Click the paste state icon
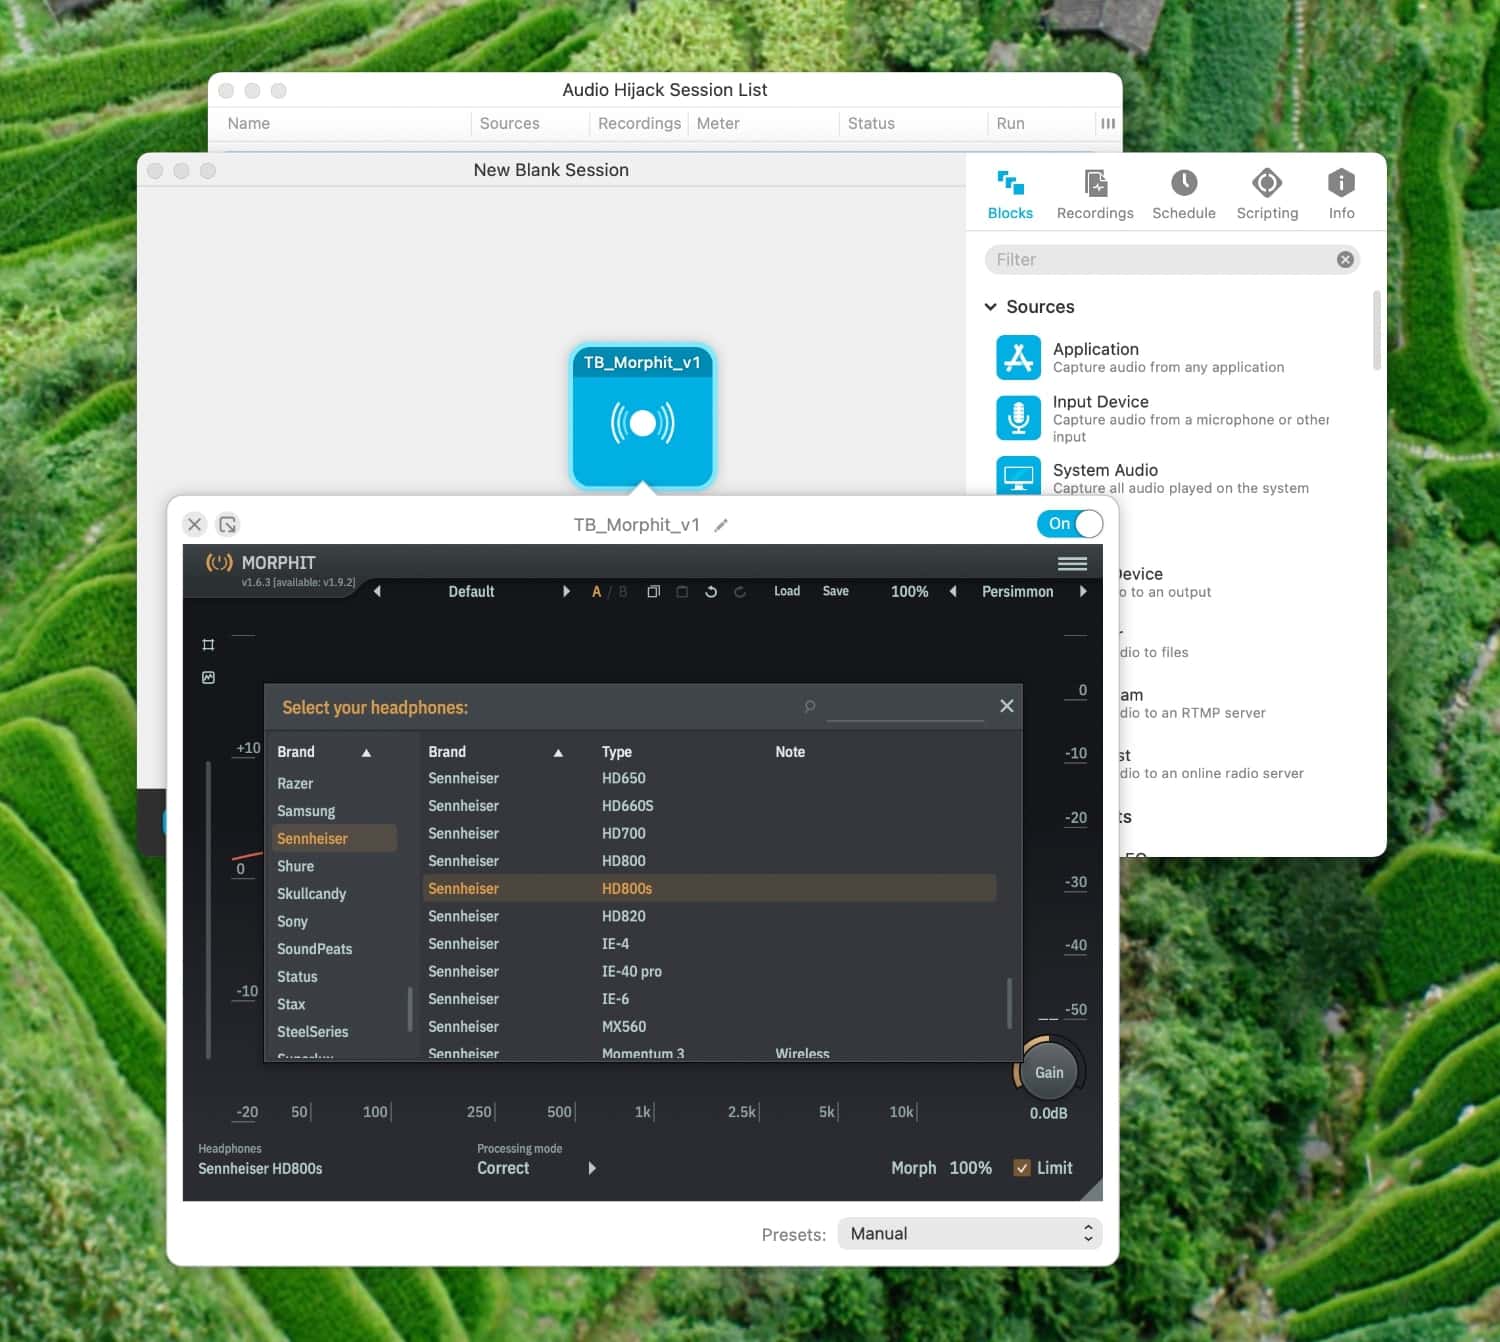Screen dimensions: 1500x1342 click(682, 592)
